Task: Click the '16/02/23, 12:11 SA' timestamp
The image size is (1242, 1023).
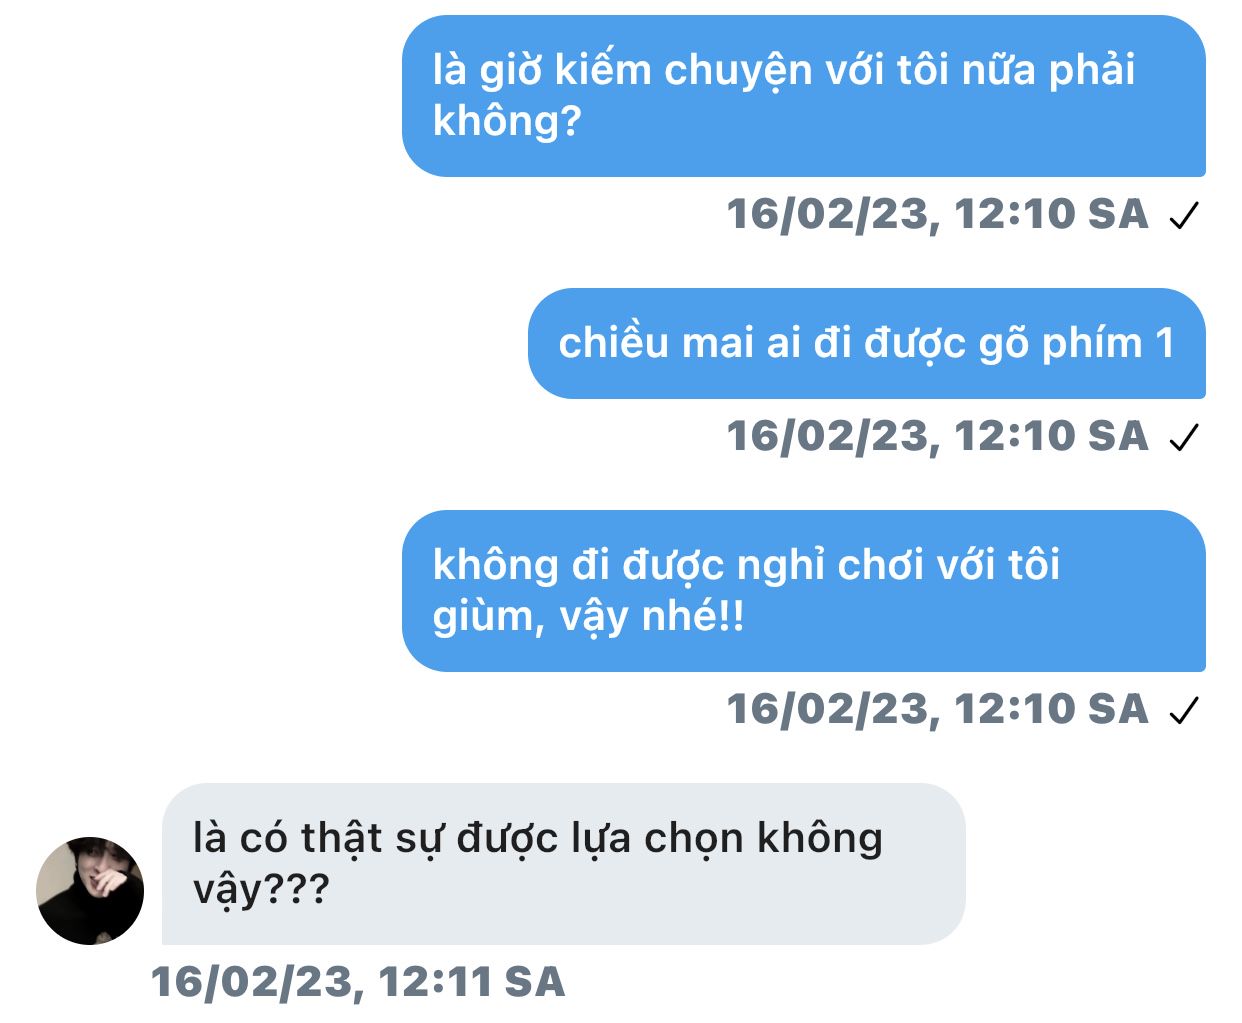Action: (x=358, y=982)
